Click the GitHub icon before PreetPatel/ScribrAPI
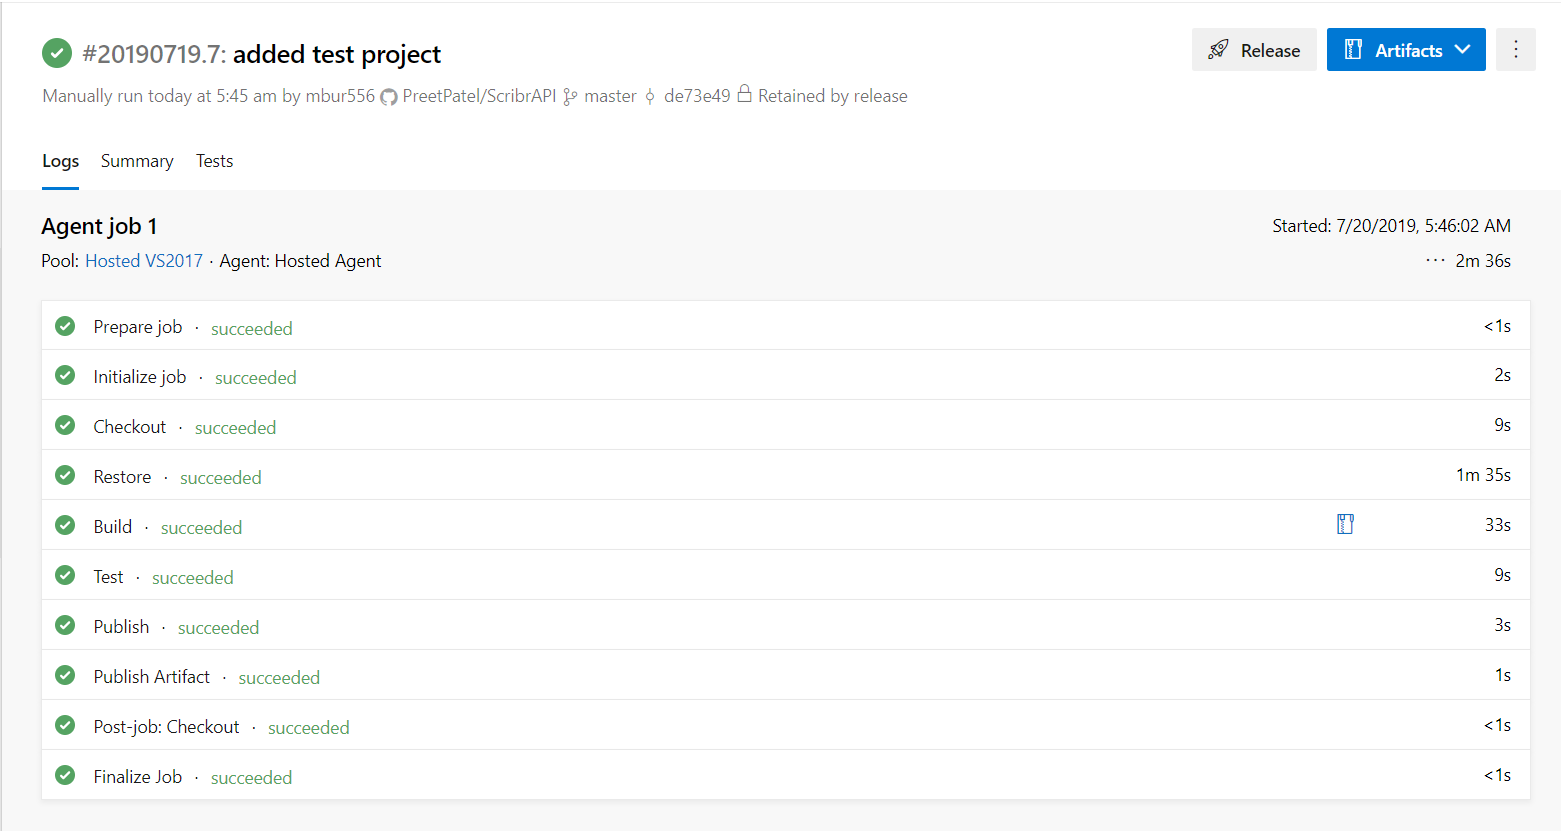The width and height of the screenshot is (1561, 831). [389, 97]
